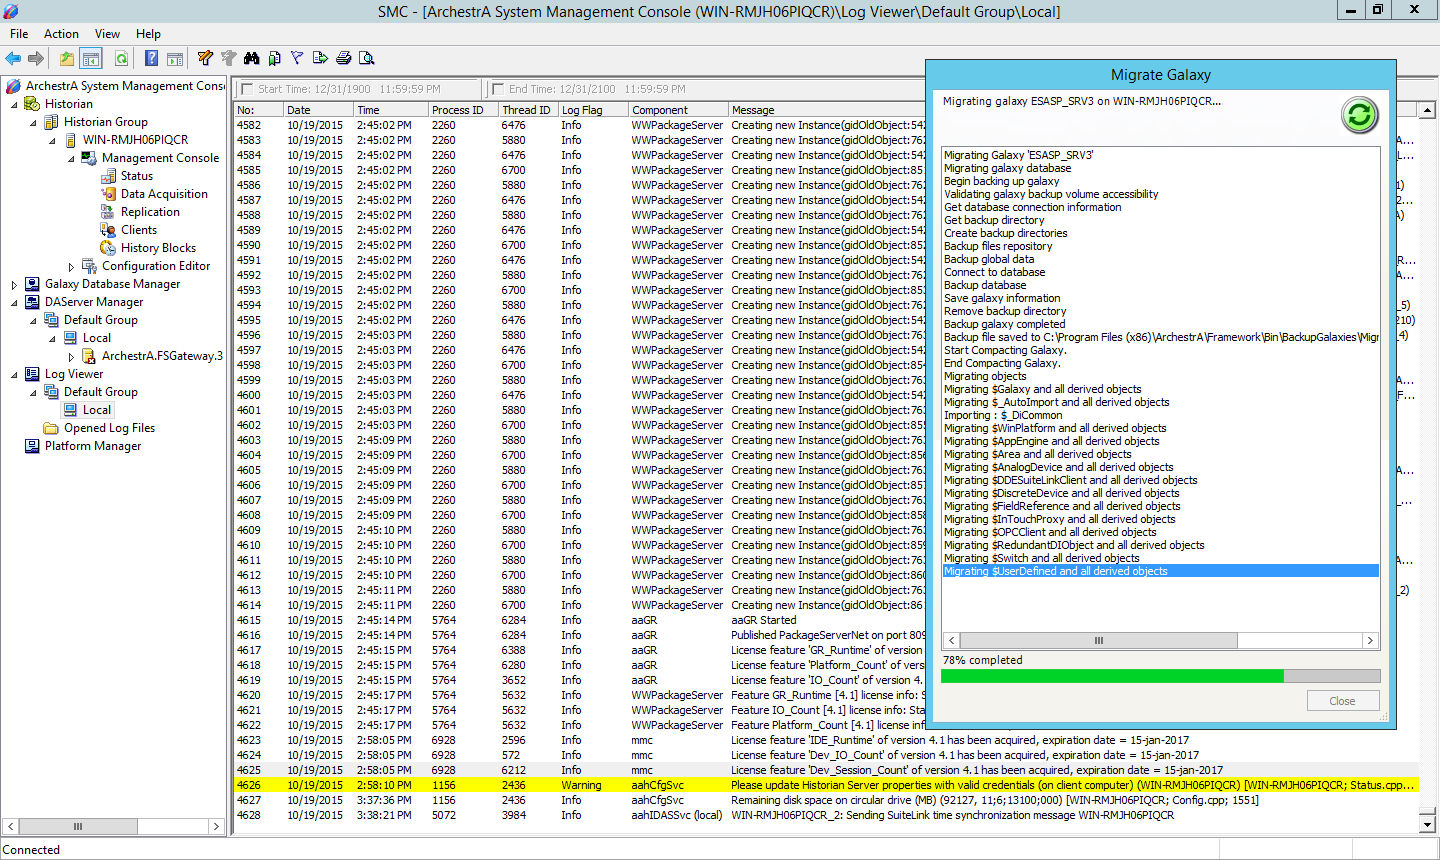Expand the Configuration Editor node
Screen dimensions: 1440x860
coord(71,267)
